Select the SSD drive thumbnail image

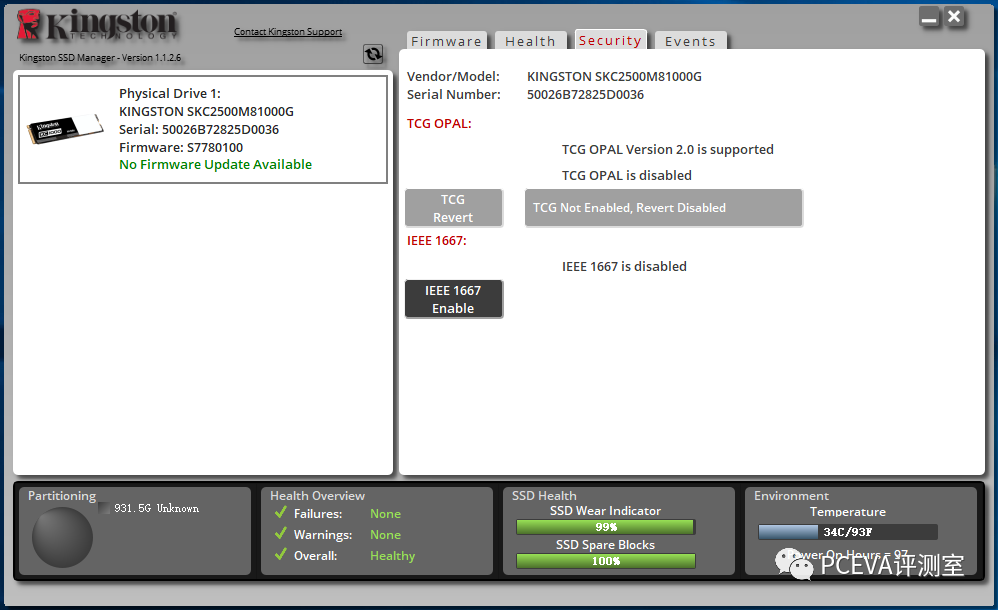[x=65, y=129]
